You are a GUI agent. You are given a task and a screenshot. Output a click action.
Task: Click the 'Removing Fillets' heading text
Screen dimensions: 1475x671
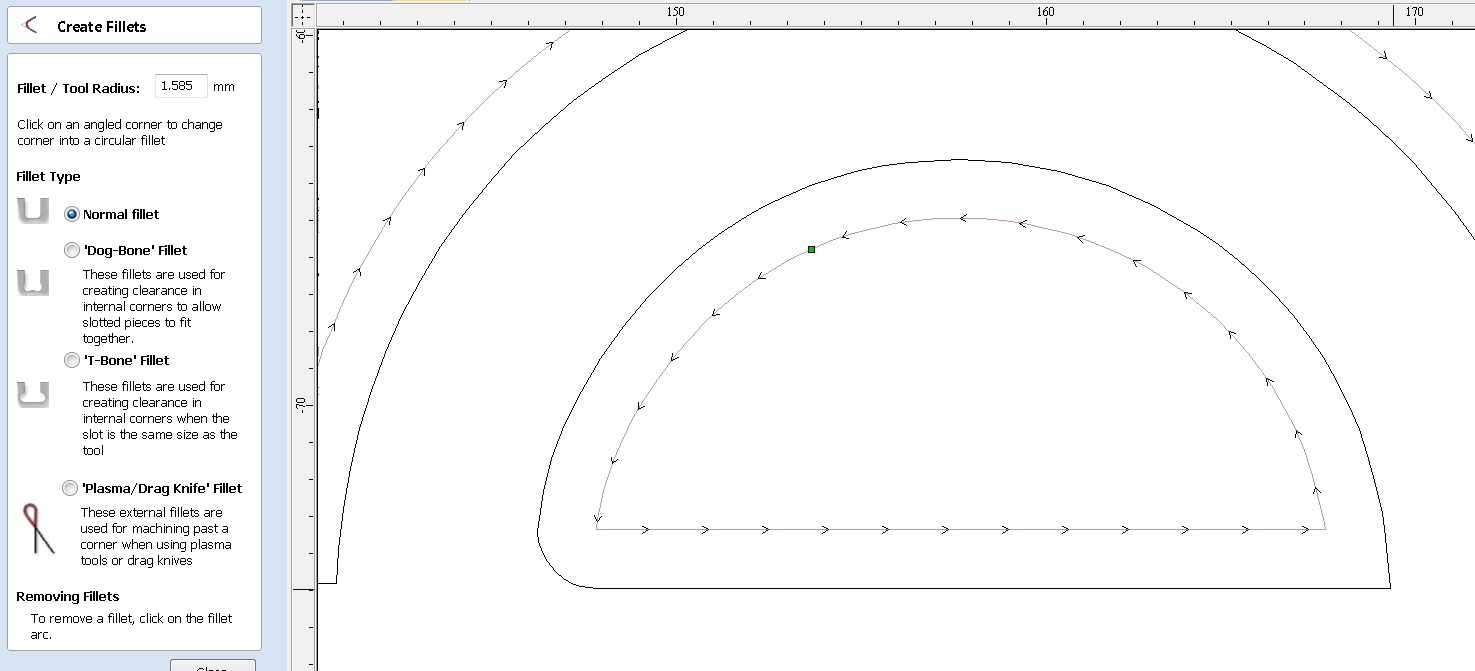click(68, 597)
